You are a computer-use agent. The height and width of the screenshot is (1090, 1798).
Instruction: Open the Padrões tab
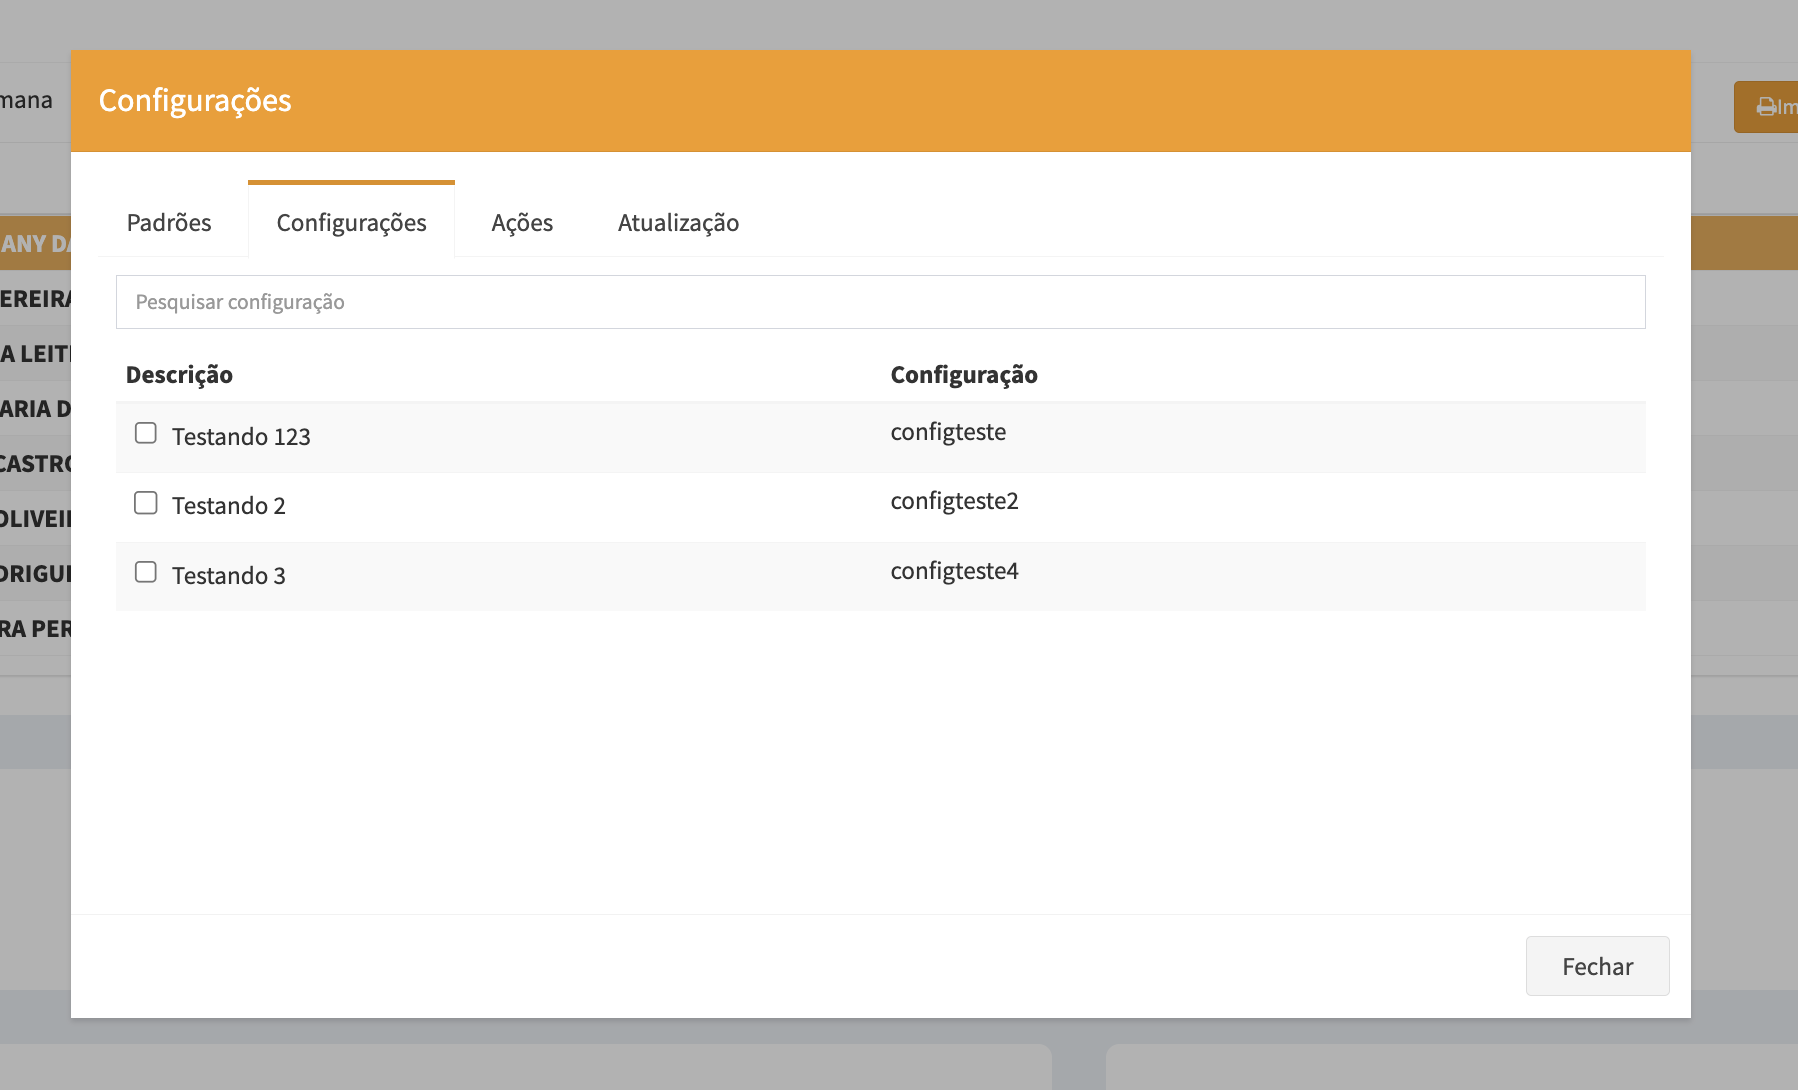pos(169,222)
